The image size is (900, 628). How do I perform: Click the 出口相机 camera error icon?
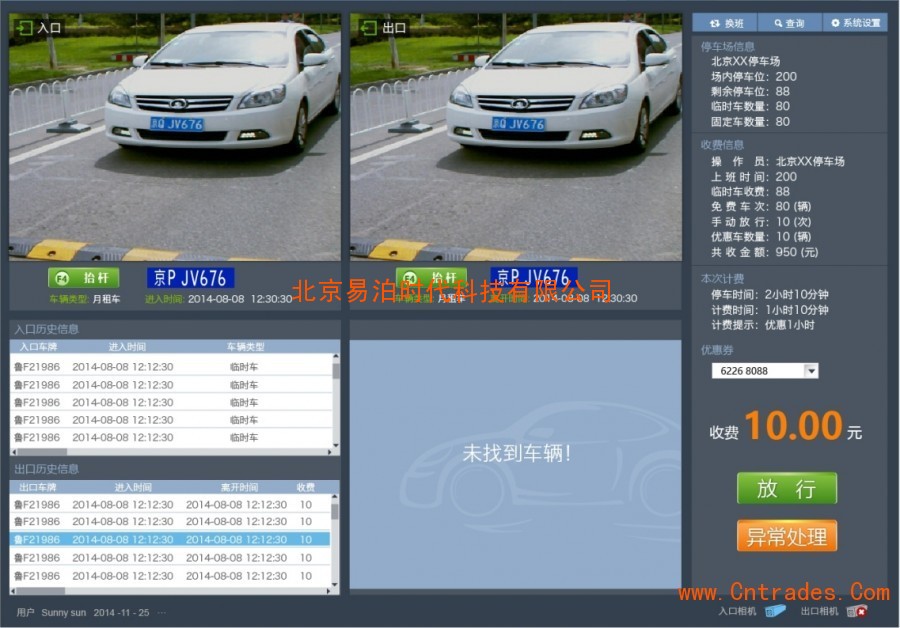click(857, 612)
